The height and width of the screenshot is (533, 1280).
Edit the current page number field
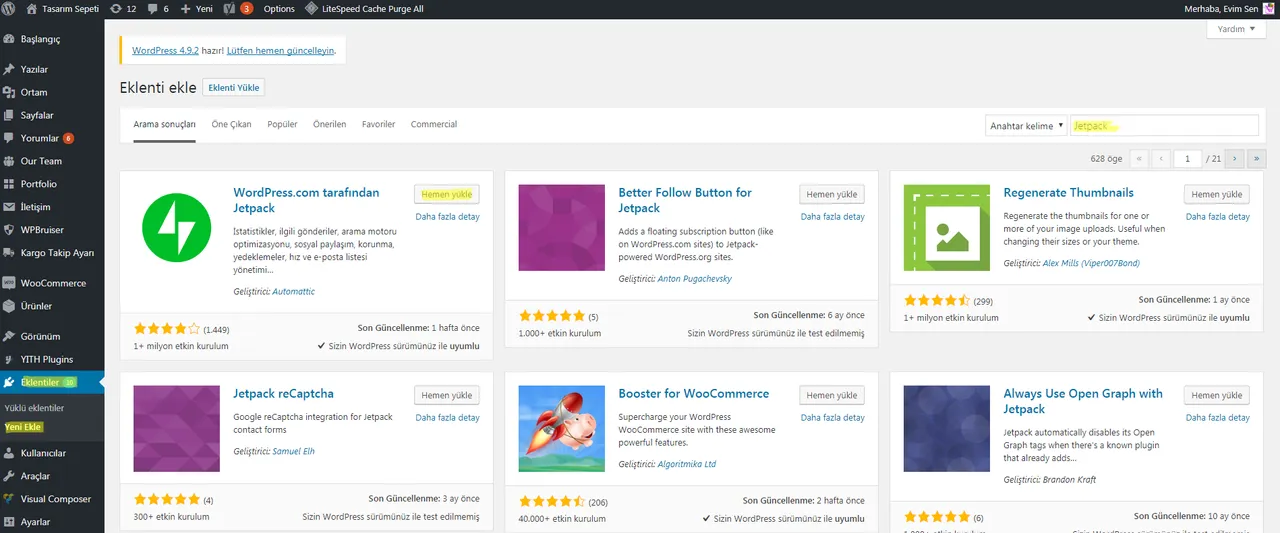(1187, 158)
